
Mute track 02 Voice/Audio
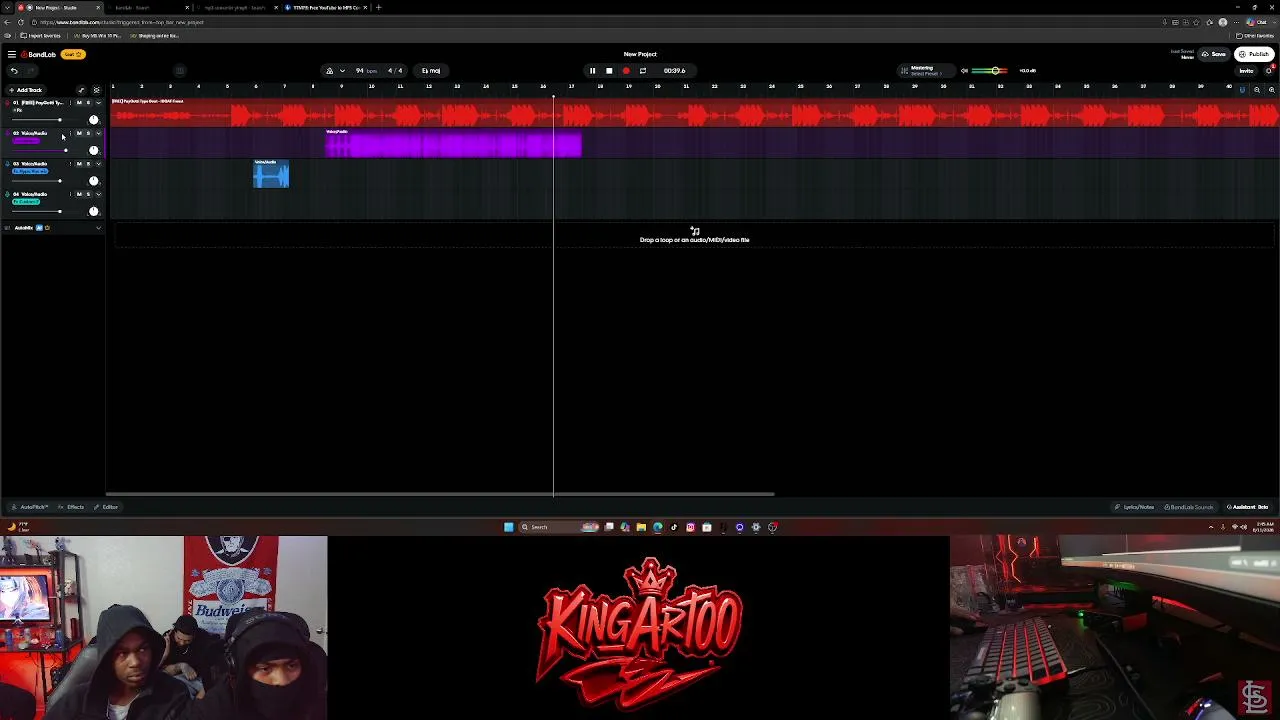[x=79, y=133]
